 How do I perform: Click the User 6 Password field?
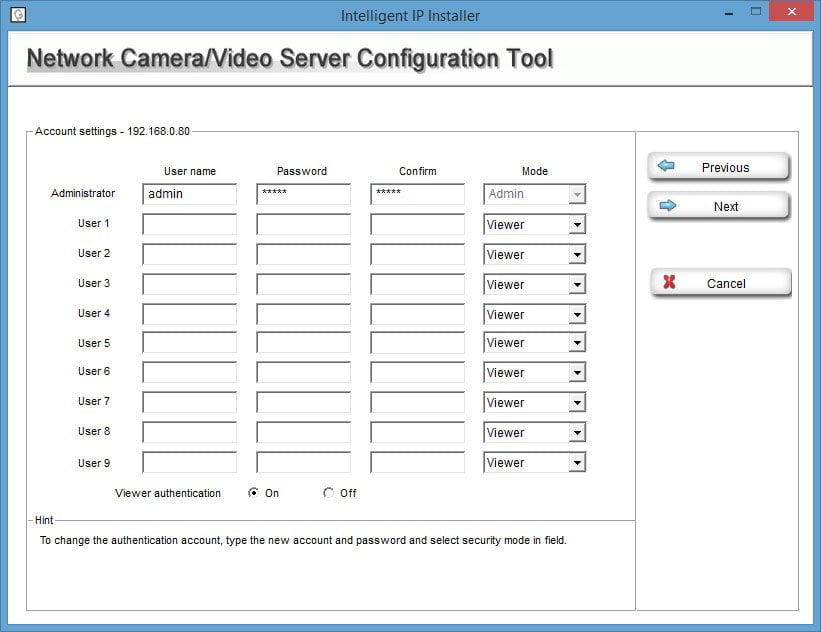coord(303,372)
